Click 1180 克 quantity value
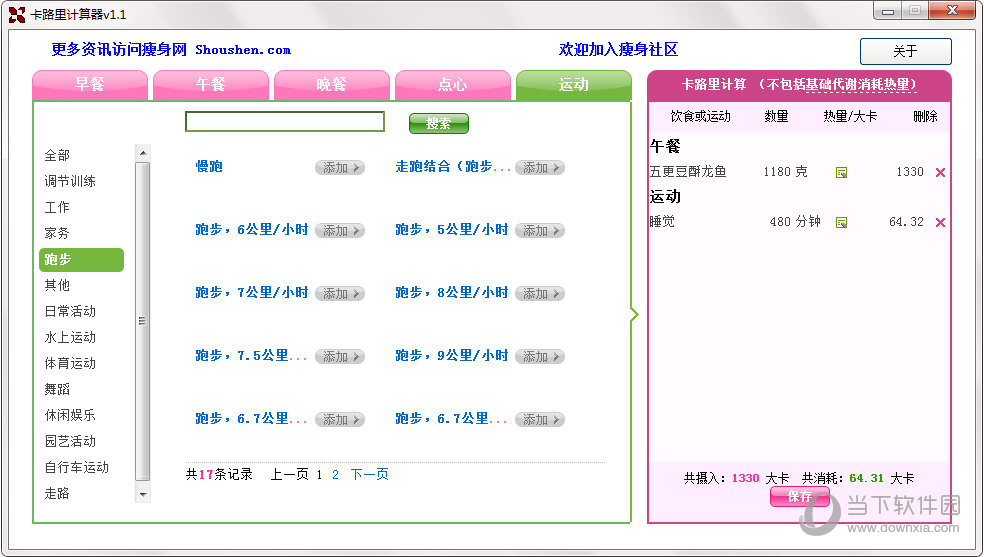984x557 pixels. tap(785, 172)
